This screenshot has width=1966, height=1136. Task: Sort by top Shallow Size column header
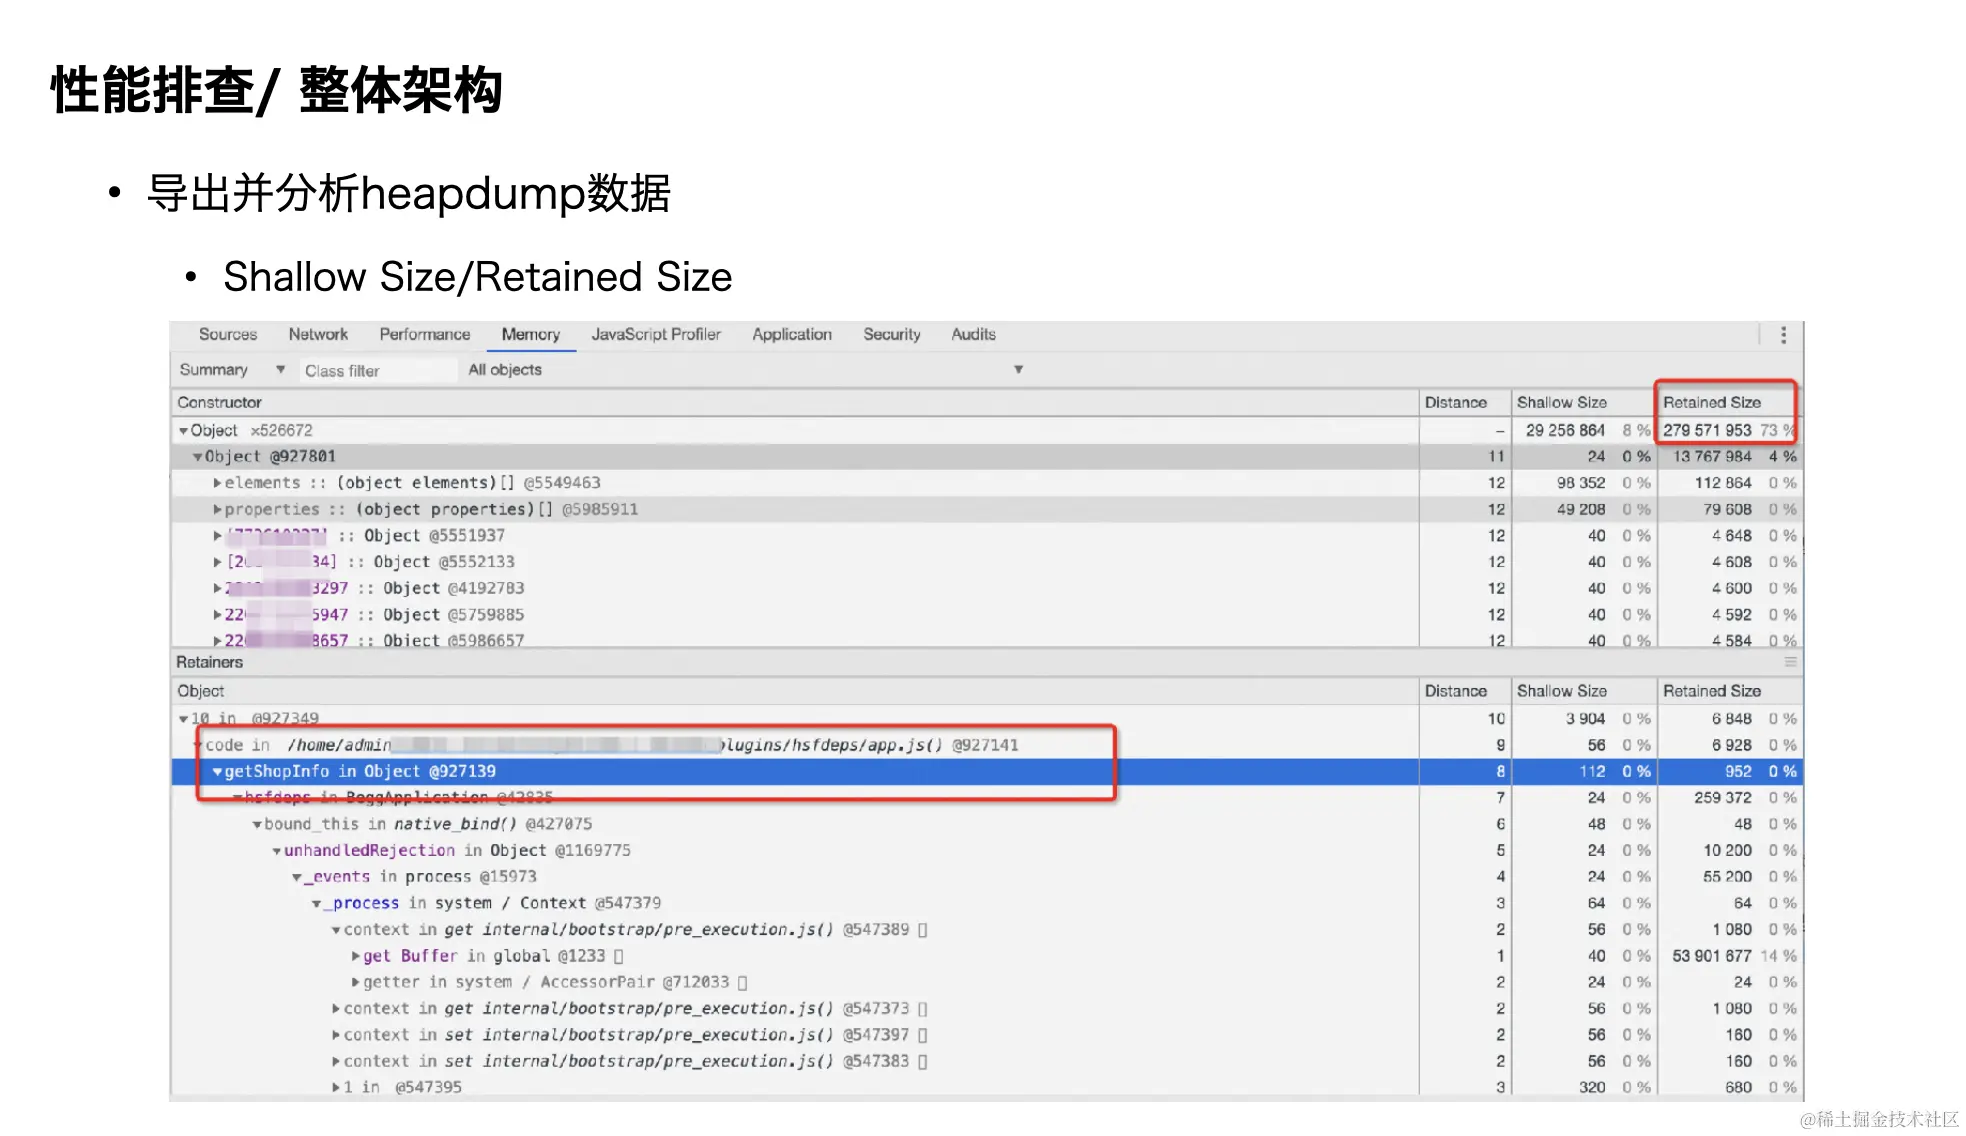point(1561,403)
